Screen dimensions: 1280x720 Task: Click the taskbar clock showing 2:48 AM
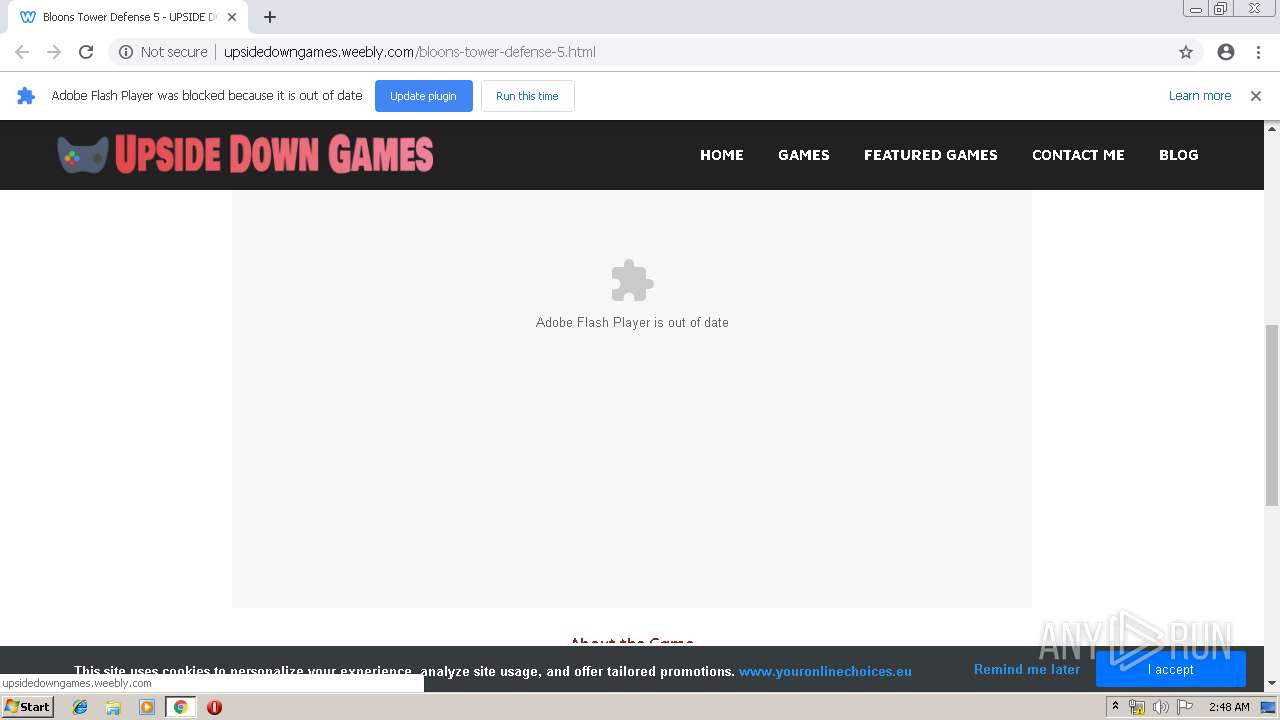click(1229, 707)
